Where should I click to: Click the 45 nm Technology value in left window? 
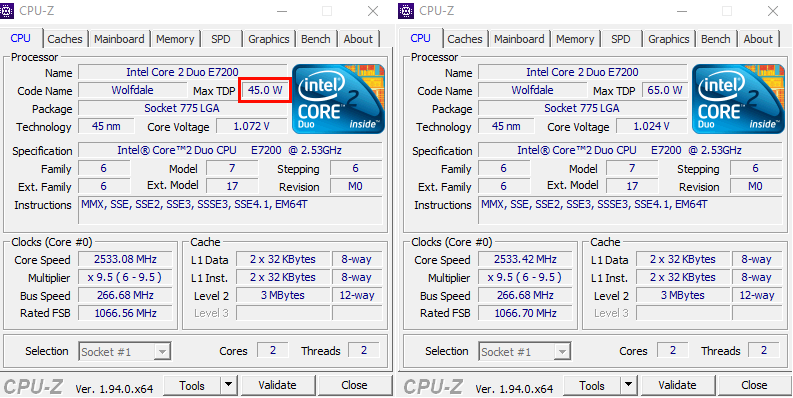[x=106, y=126]
